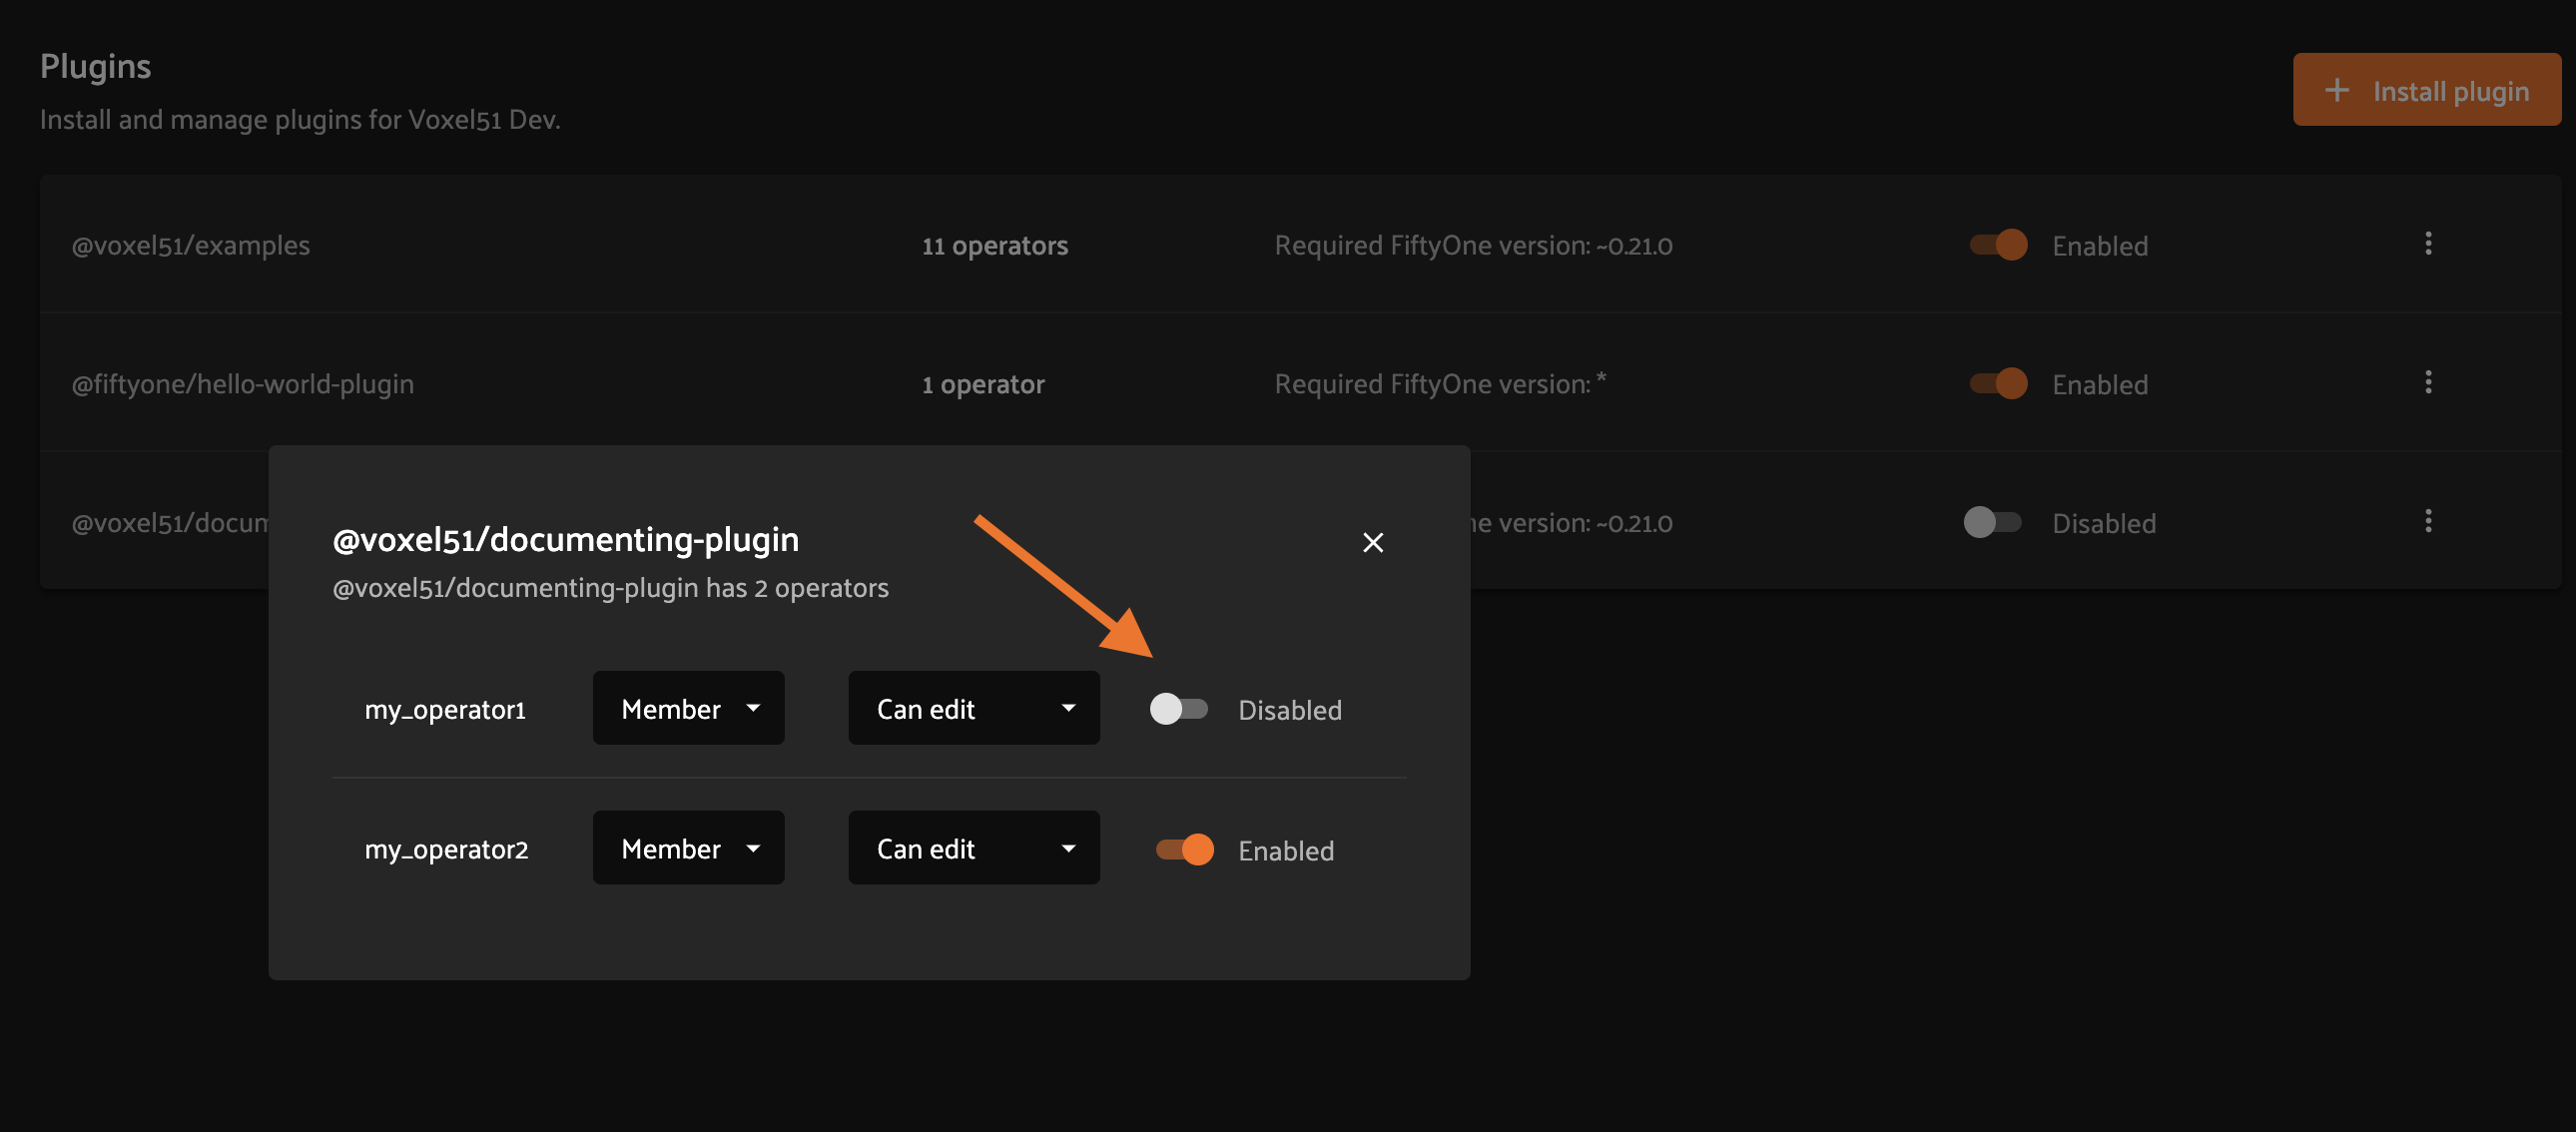
Task: Select the @voxel51/examples plugin name
Action: [191, 246]
